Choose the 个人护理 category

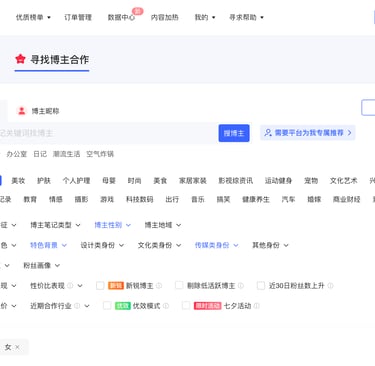point(76,181)
